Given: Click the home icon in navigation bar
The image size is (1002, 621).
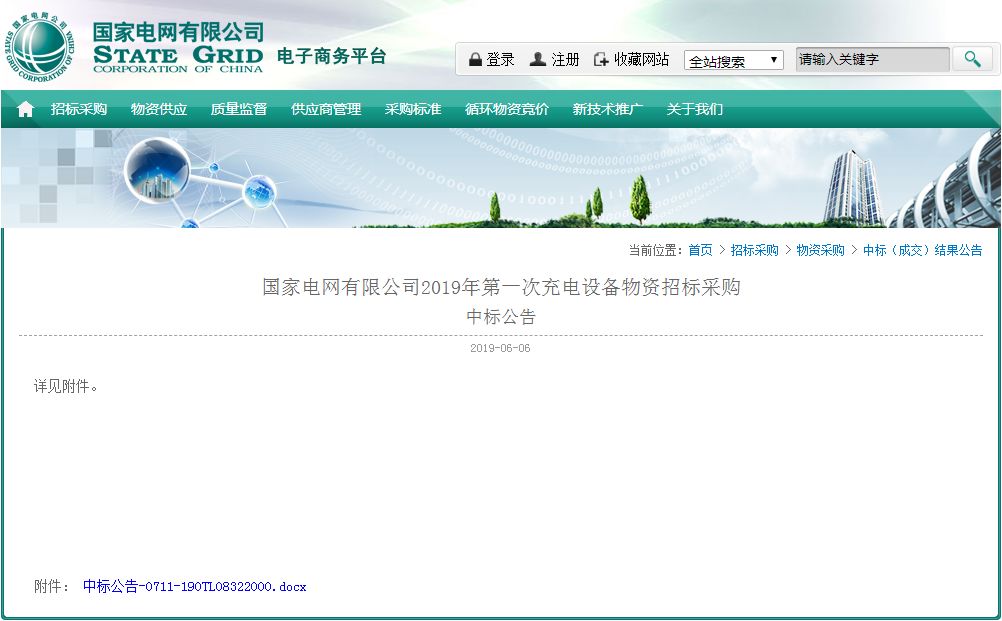Looking at the screenshot, I should tap(25, 109).
